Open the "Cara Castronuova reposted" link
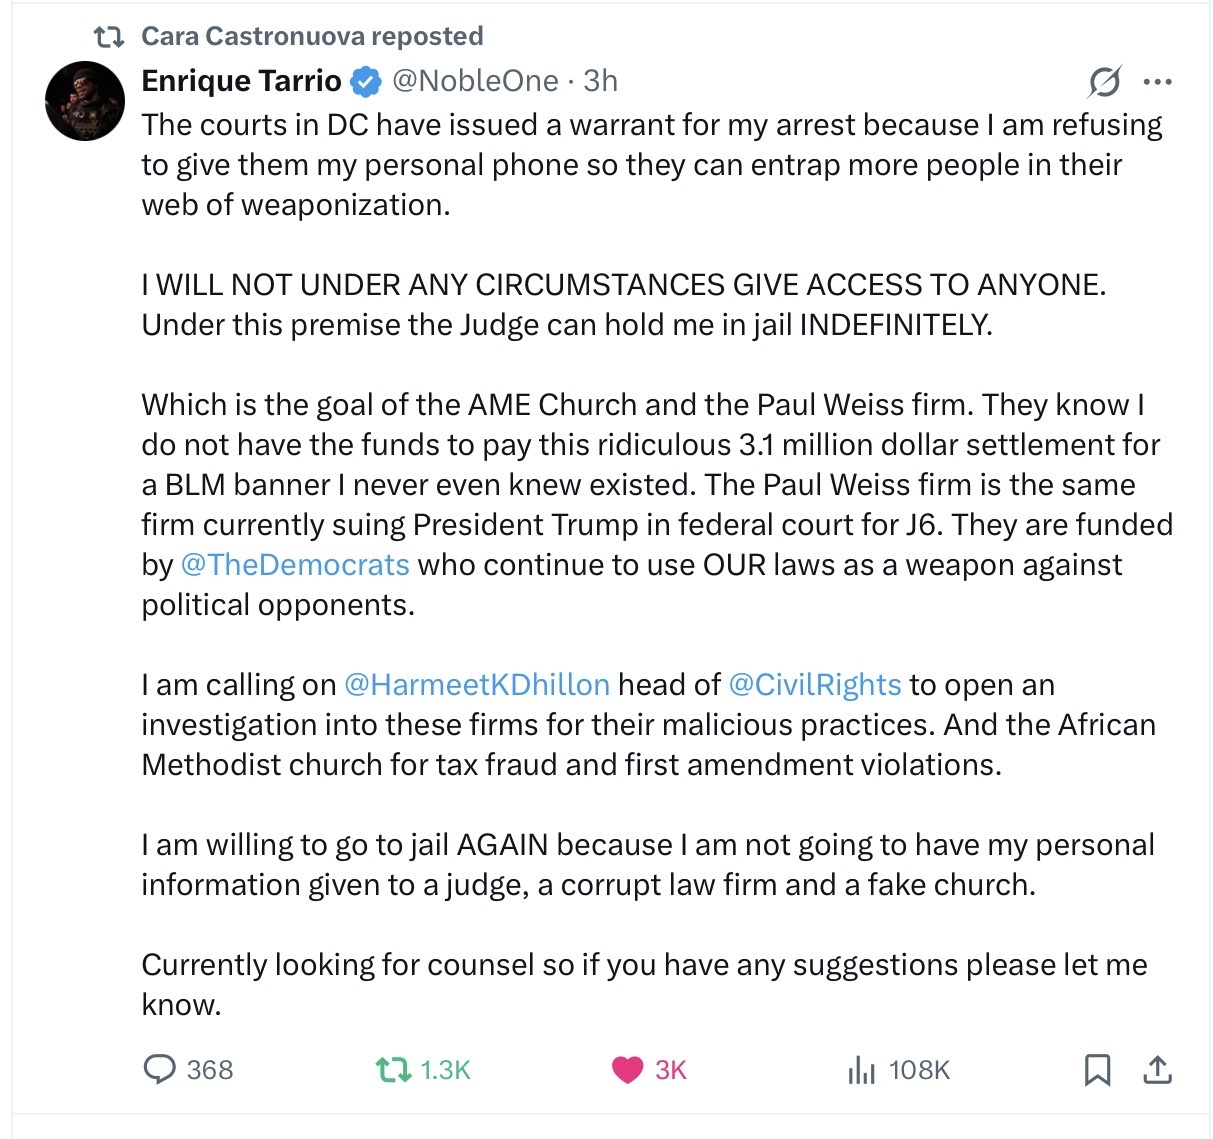 [x=312, y=37]
